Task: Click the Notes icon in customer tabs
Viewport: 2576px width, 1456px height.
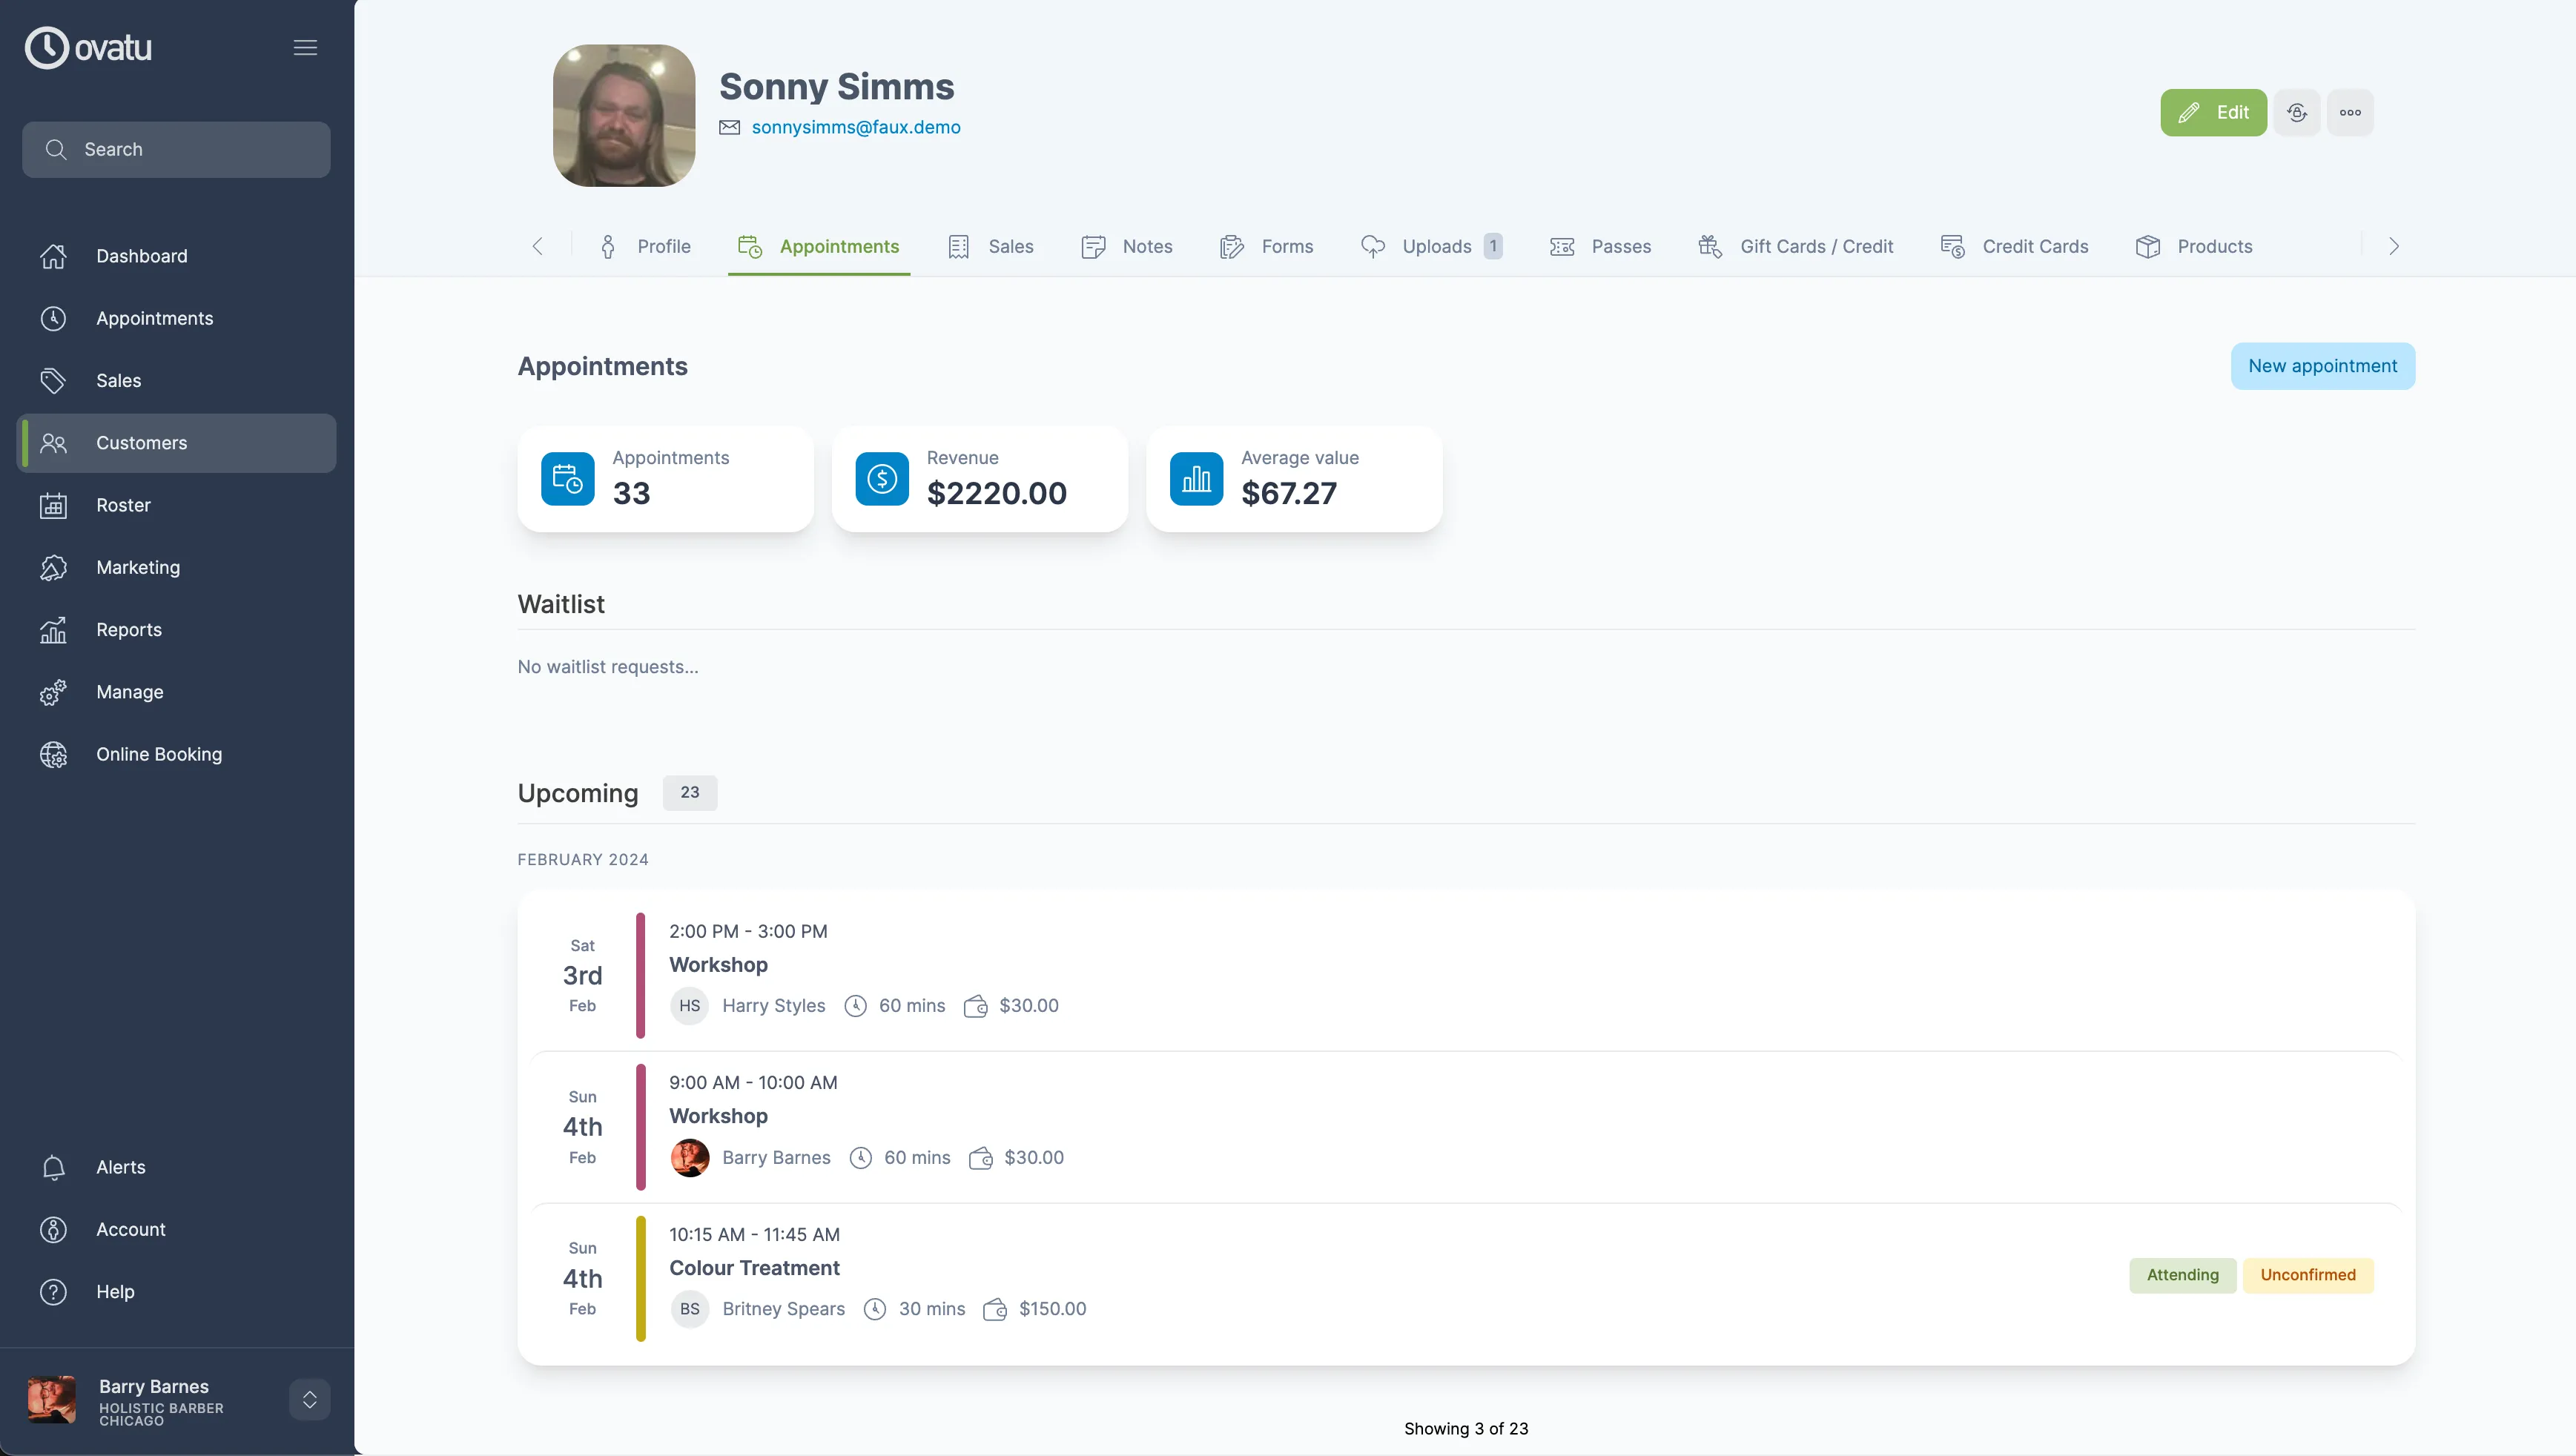Action: point(1092,246)
